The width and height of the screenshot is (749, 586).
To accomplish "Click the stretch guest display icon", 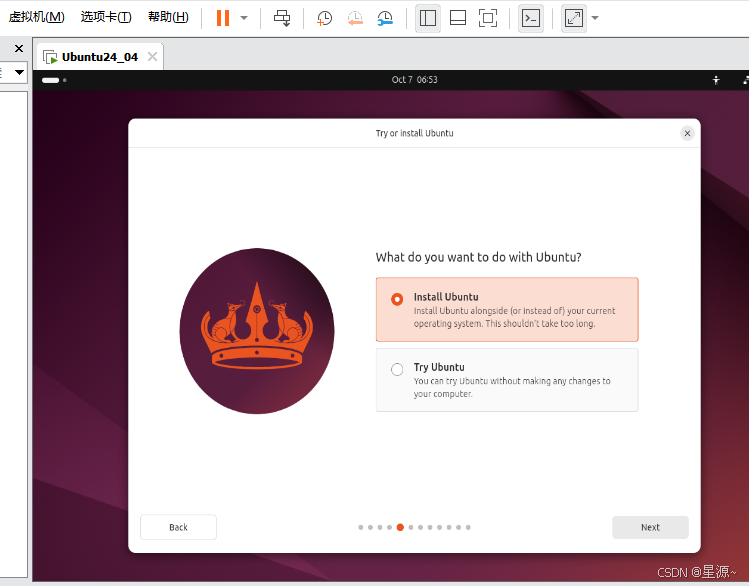I will [x=573, y=18].
